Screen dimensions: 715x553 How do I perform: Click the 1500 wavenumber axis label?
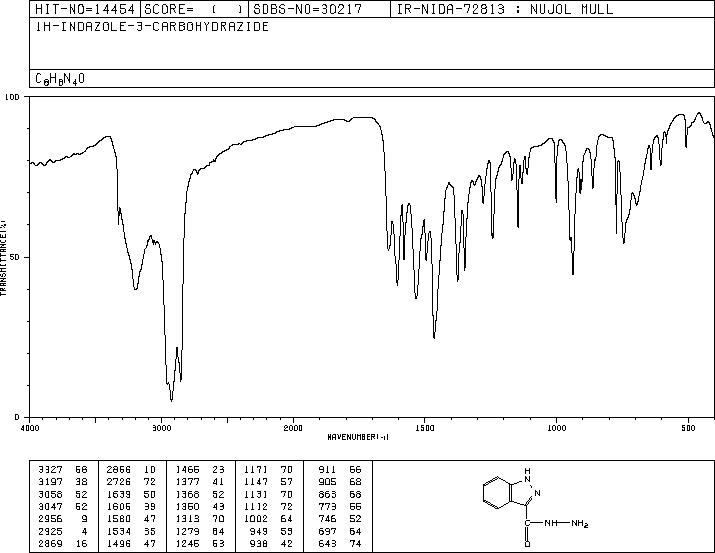pos(425,428)
